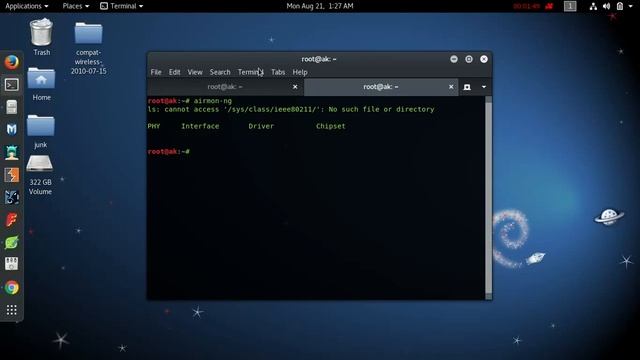Click the airmon-ng command text
The width and height of the screenshot is (640, 360).
tap(213, 101)
